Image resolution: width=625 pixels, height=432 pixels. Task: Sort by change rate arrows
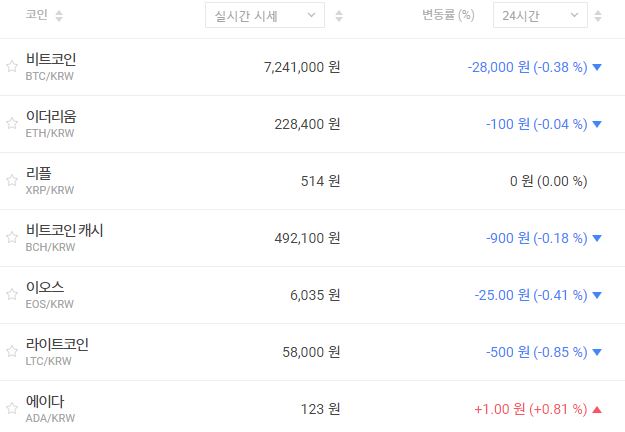[x=598, y=16]
